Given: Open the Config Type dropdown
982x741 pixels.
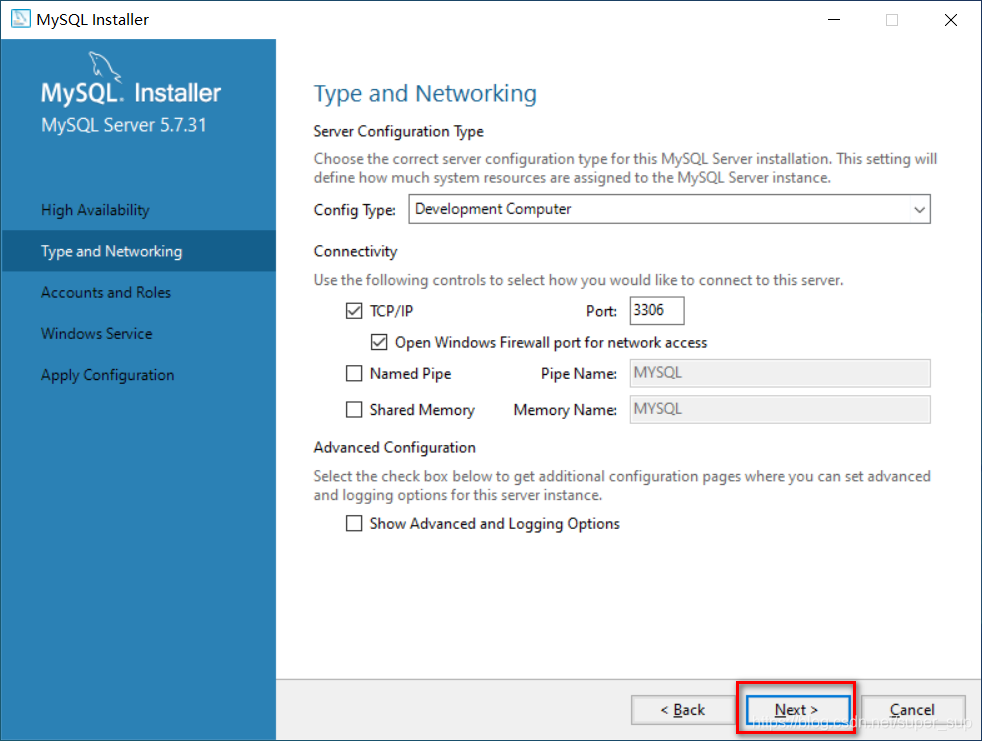Looking at the screenshot, I should tap(669, 209).
